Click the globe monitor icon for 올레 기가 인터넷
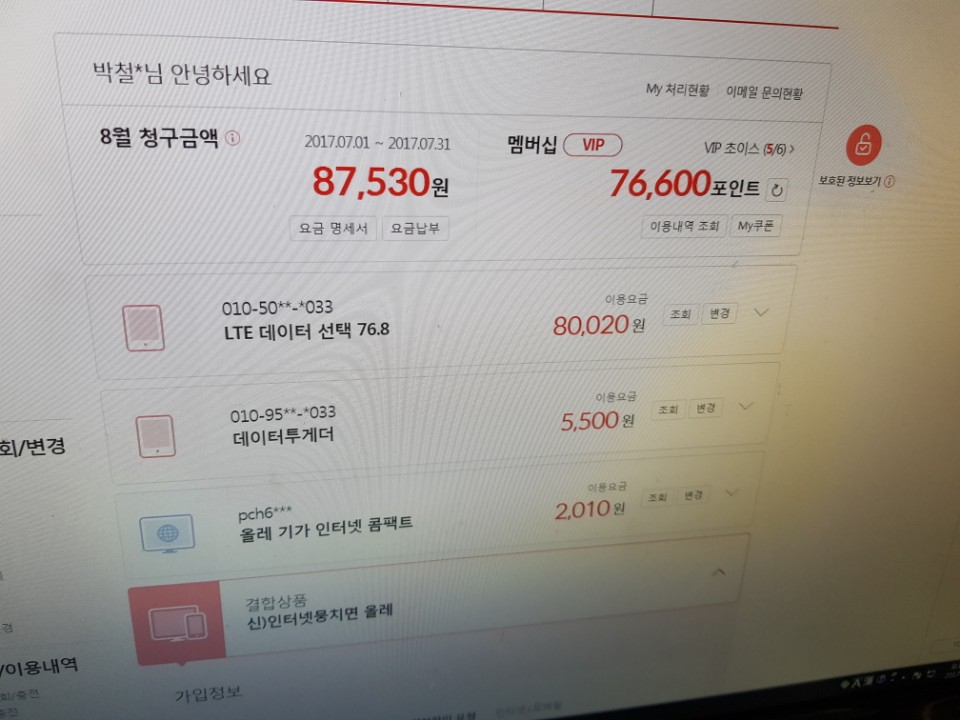960x720 pixels. (x=167, y=533)
